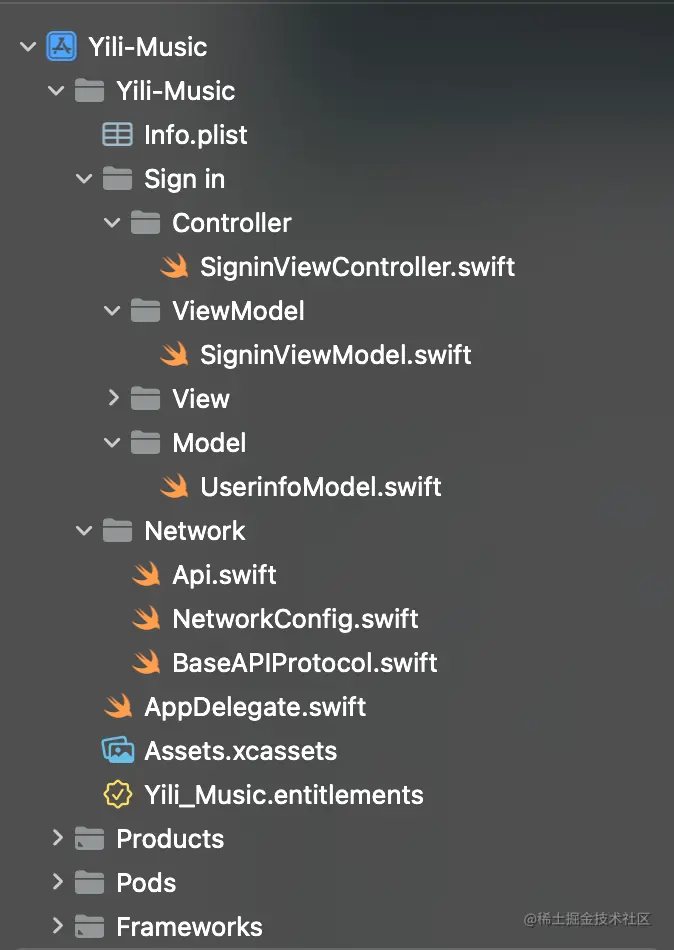Collapse the Sign in group
674x950 pixels.
click(84, 179)
